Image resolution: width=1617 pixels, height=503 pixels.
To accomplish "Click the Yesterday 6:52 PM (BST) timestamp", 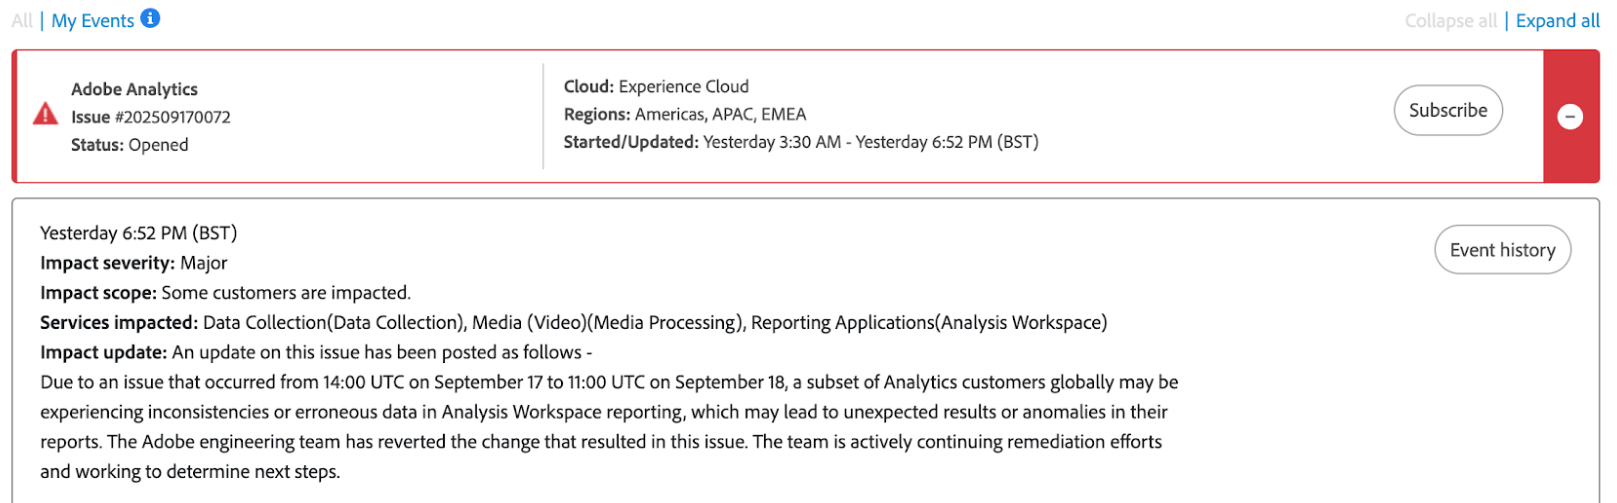I will click(138, 233).
